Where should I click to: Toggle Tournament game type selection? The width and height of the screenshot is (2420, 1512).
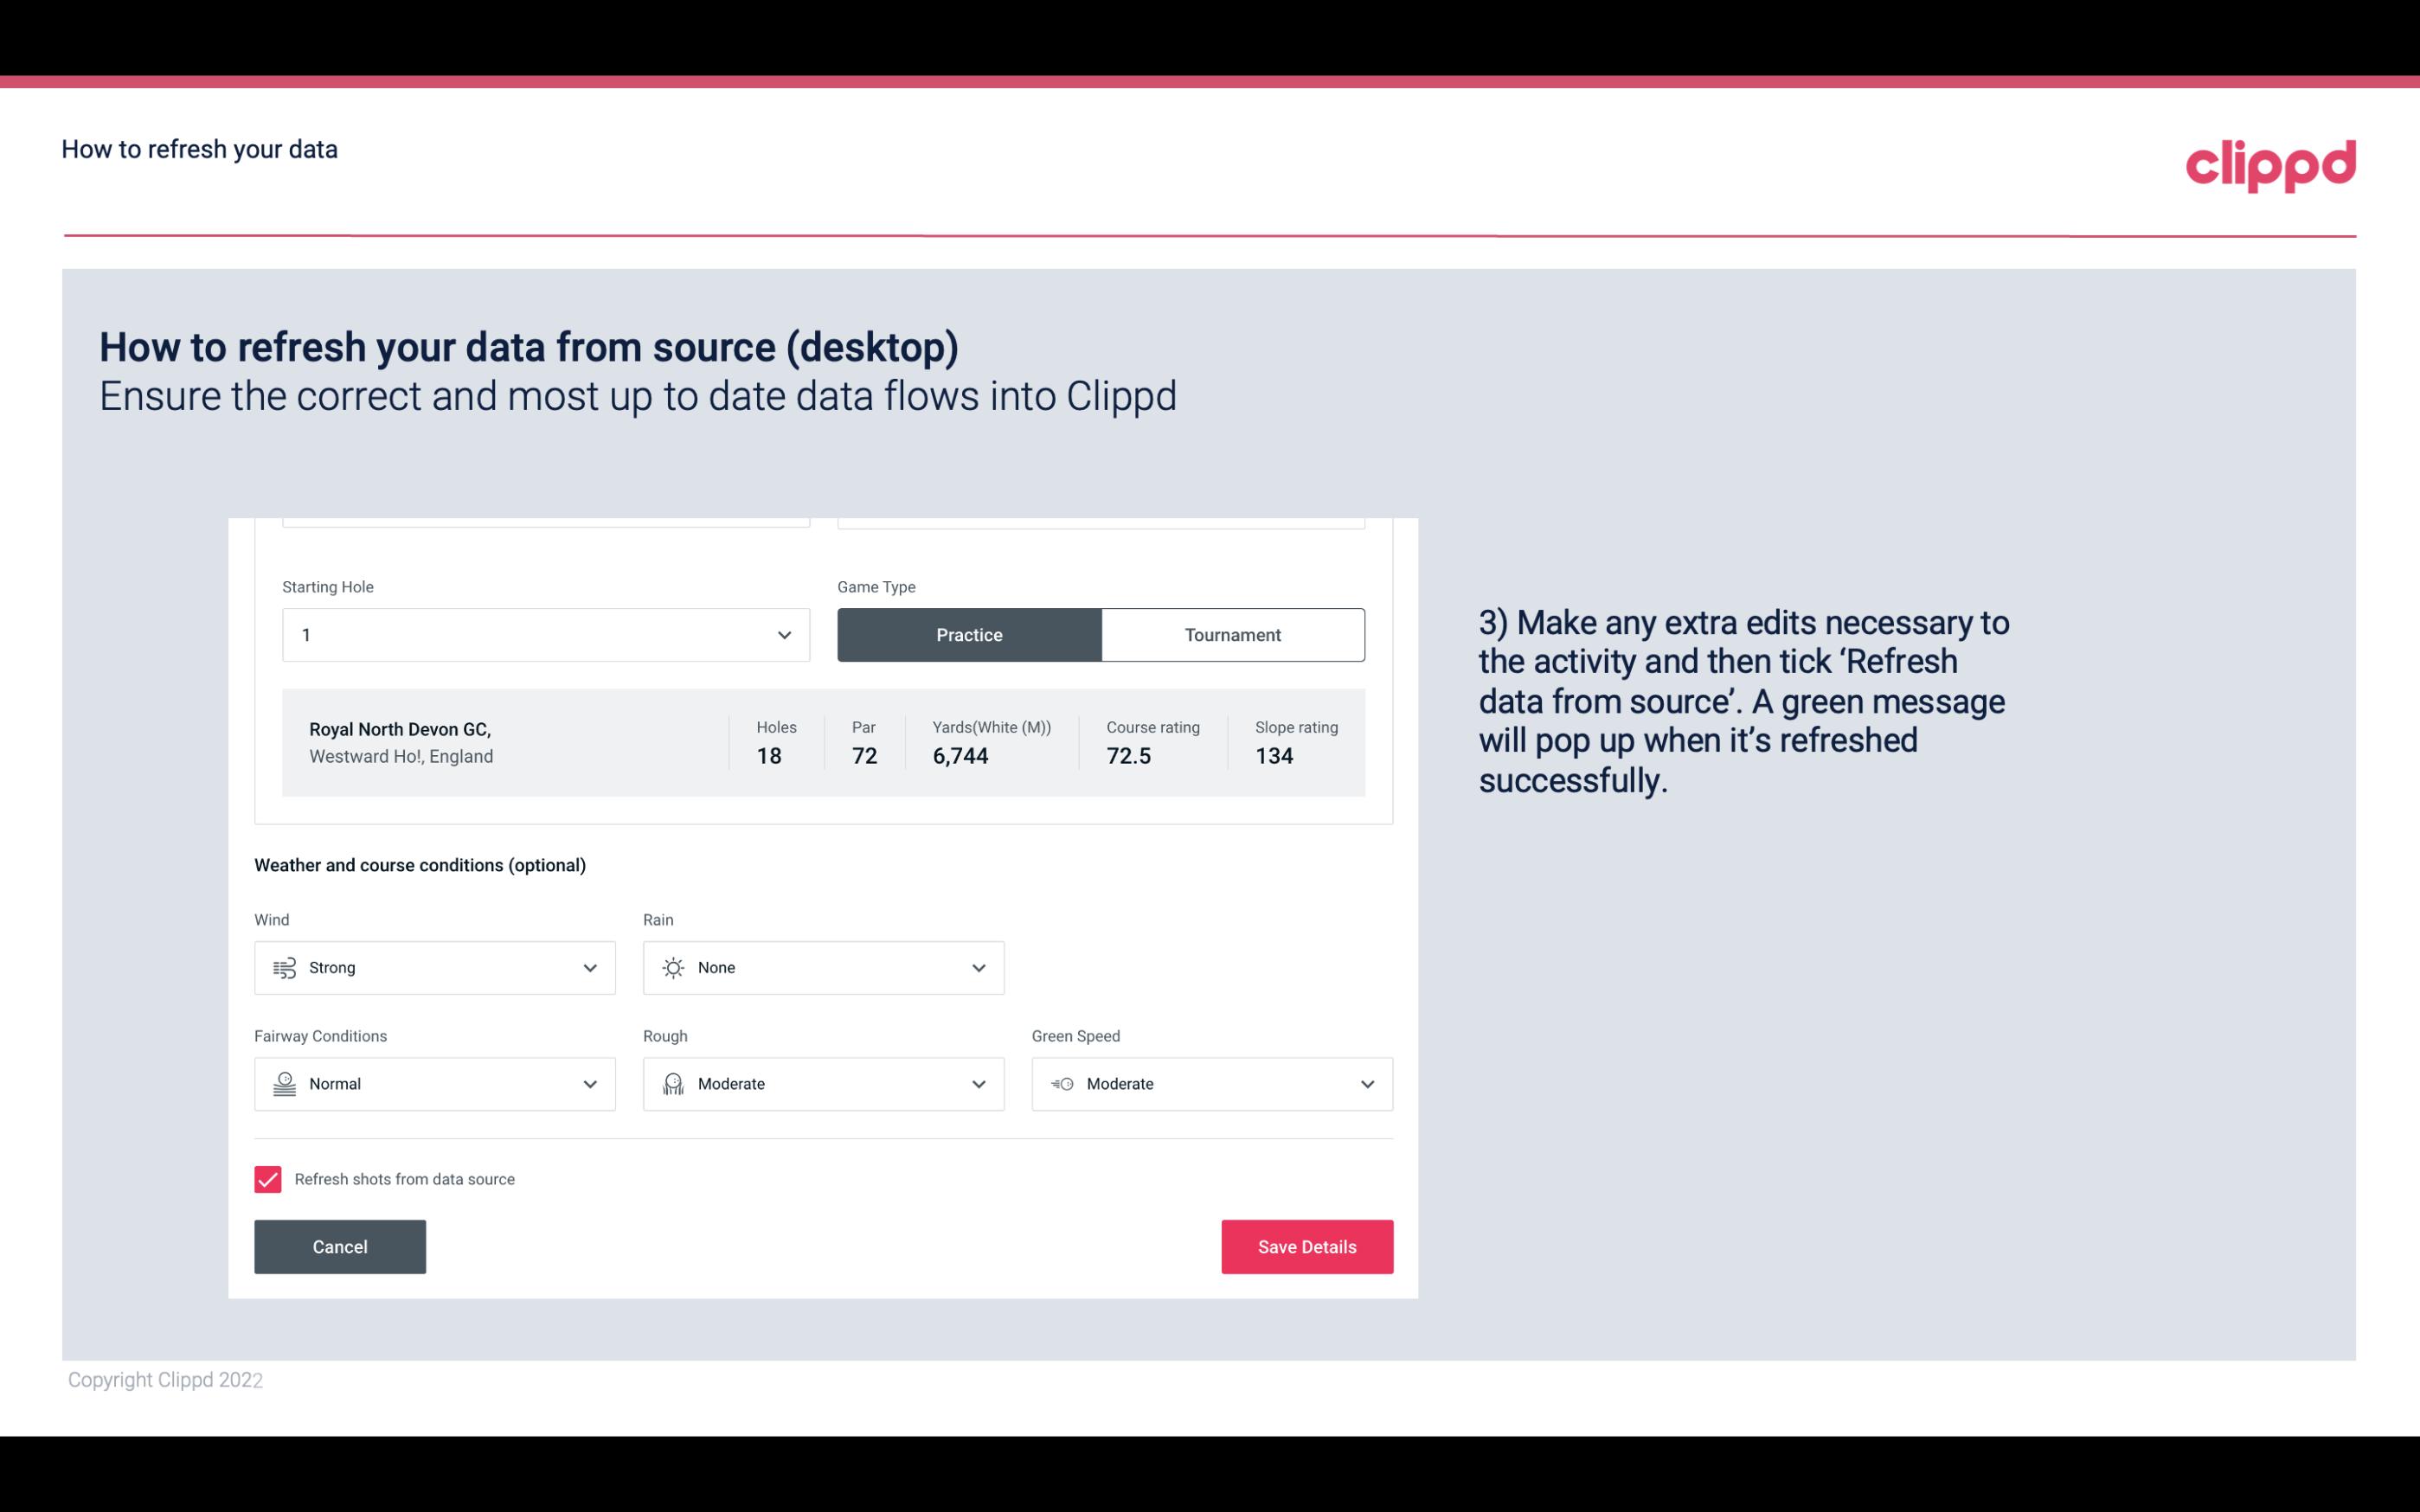tap(1232, 634)
